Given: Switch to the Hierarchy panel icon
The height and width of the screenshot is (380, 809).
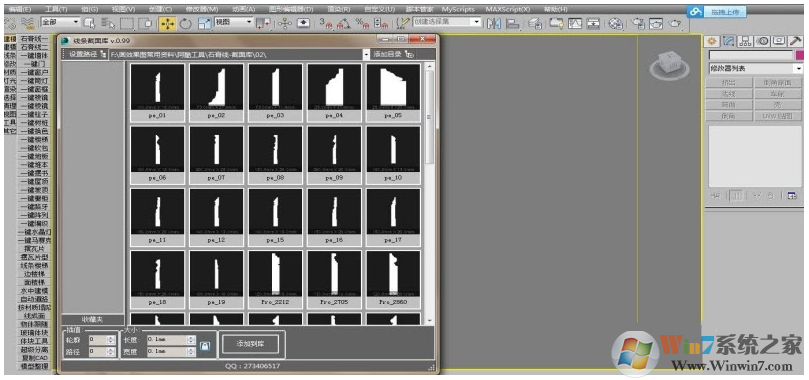Looking at the screenshot, I should (x=746, y=41).
